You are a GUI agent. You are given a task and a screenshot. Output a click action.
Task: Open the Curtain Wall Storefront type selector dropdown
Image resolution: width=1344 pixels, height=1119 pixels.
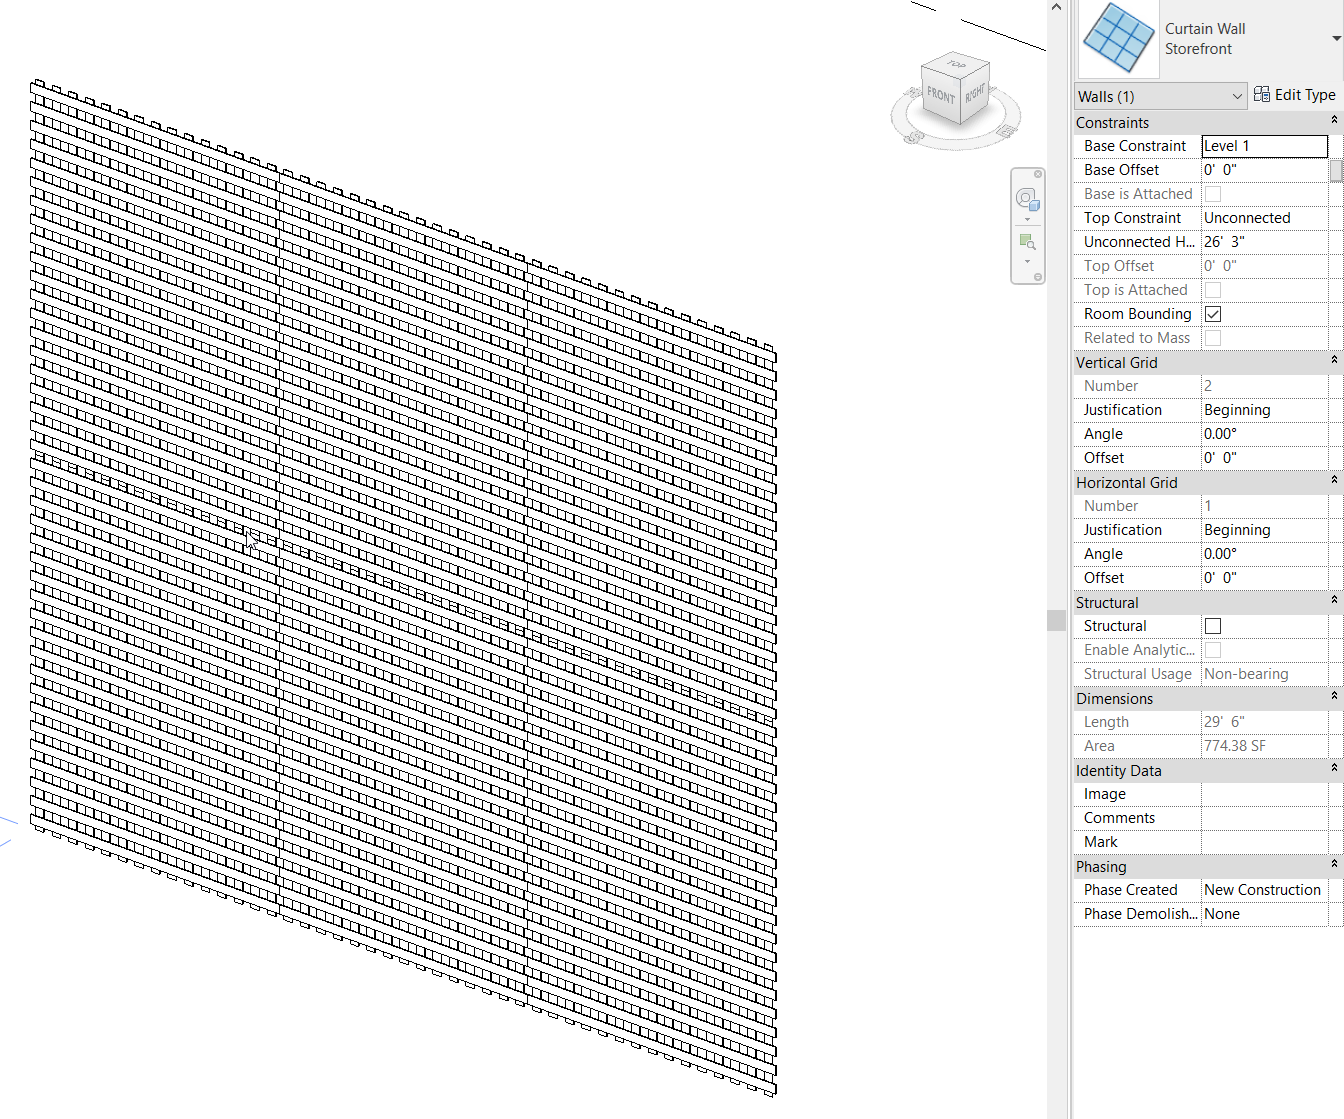tap(1336, 39)
